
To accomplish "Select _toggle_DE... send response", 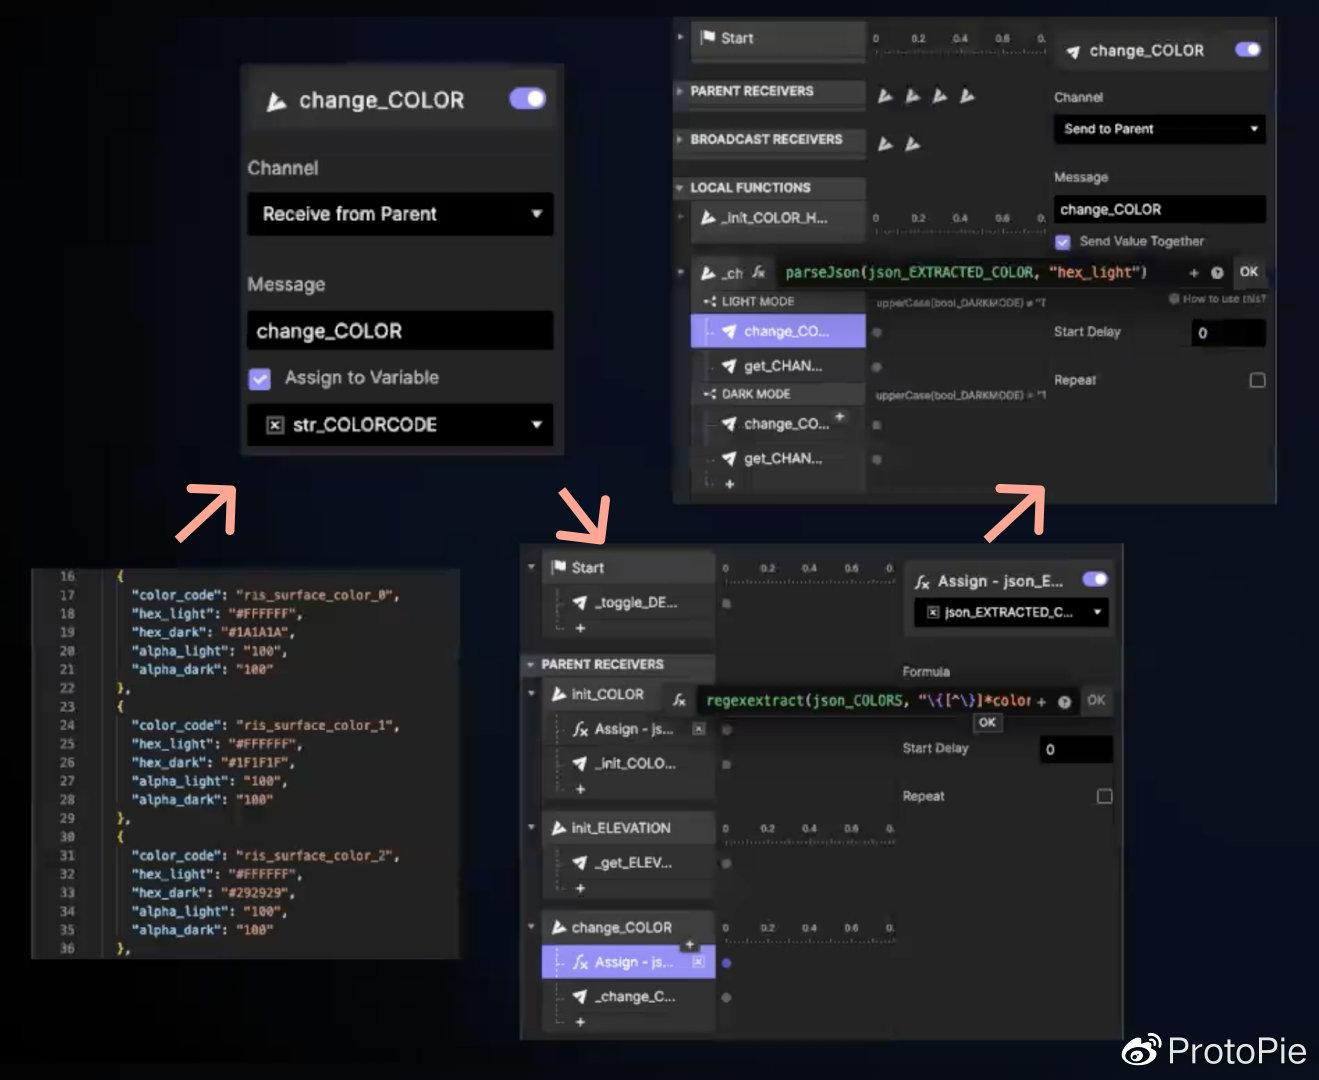I will pos(628,602).
